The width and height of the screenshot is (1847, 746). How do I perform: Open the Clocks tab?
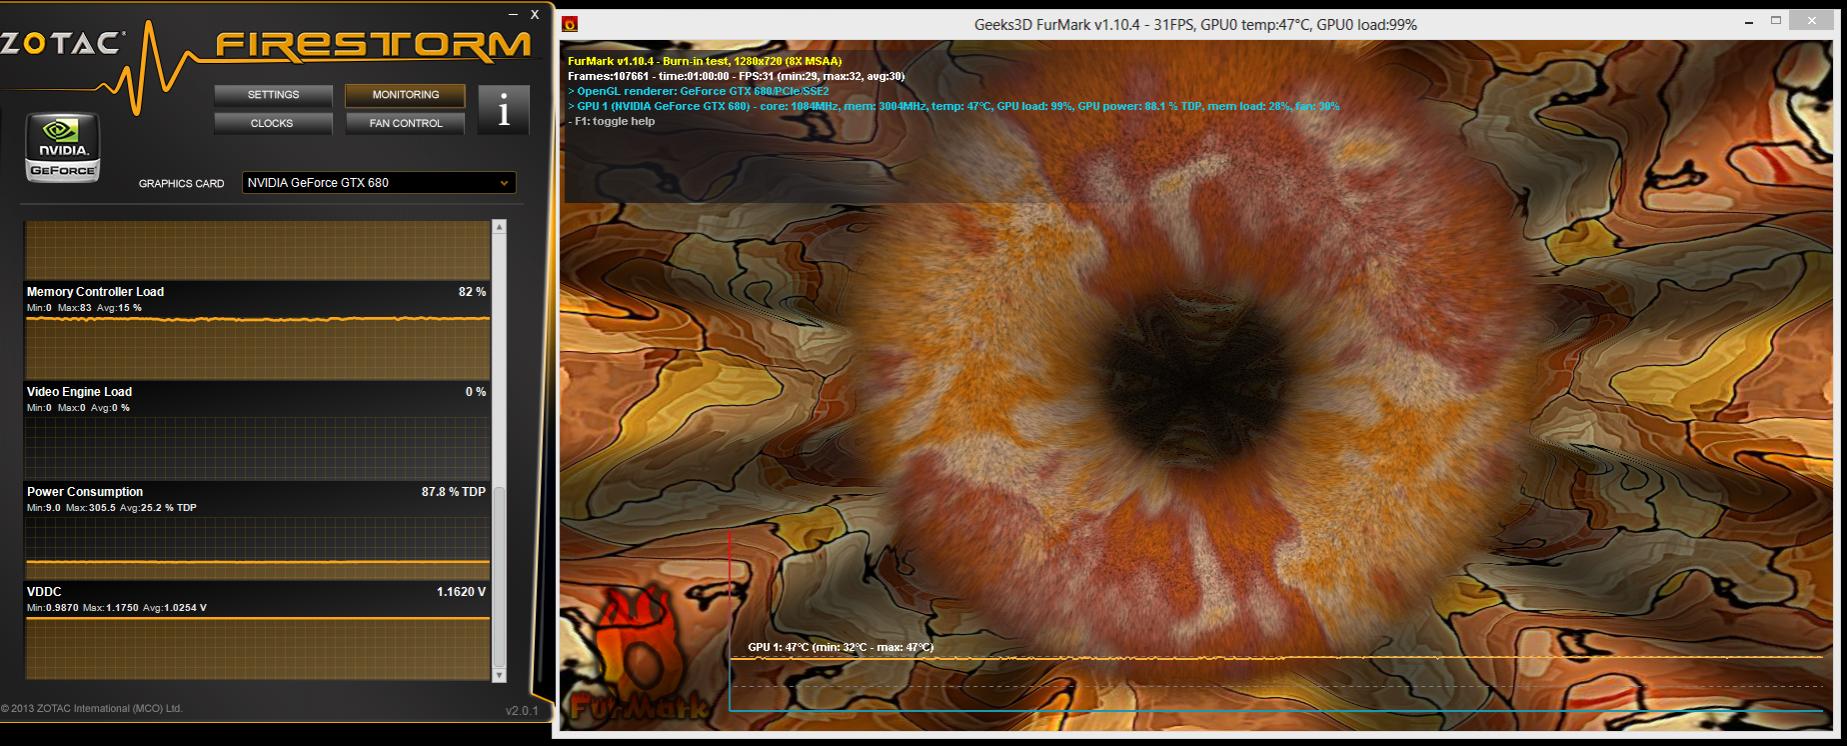(x=273, y=123)
